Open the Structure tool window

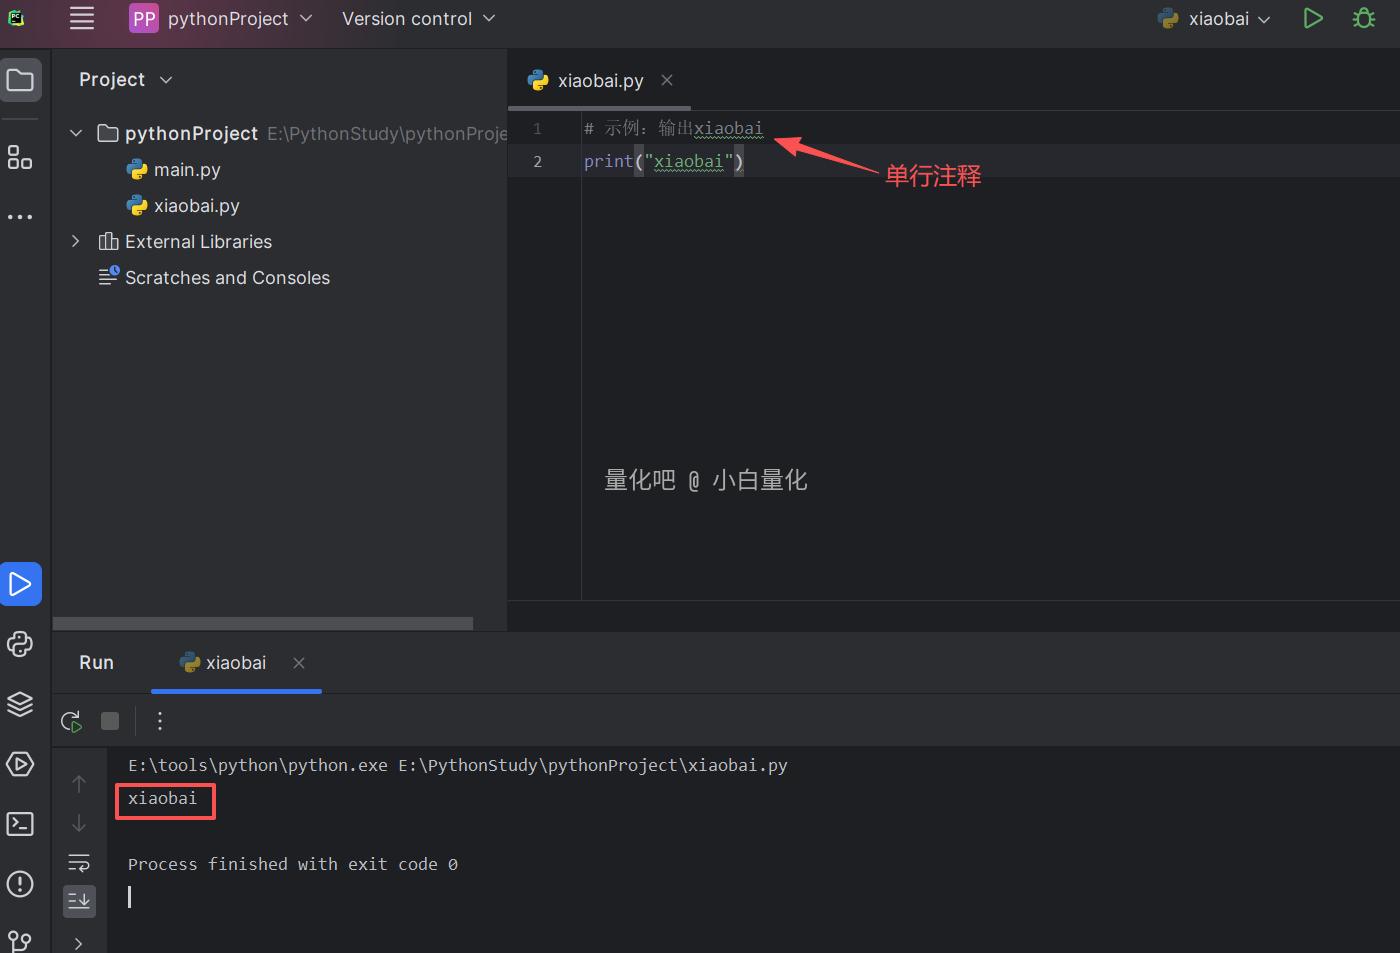pyautogui.click(x=20, y=157)
